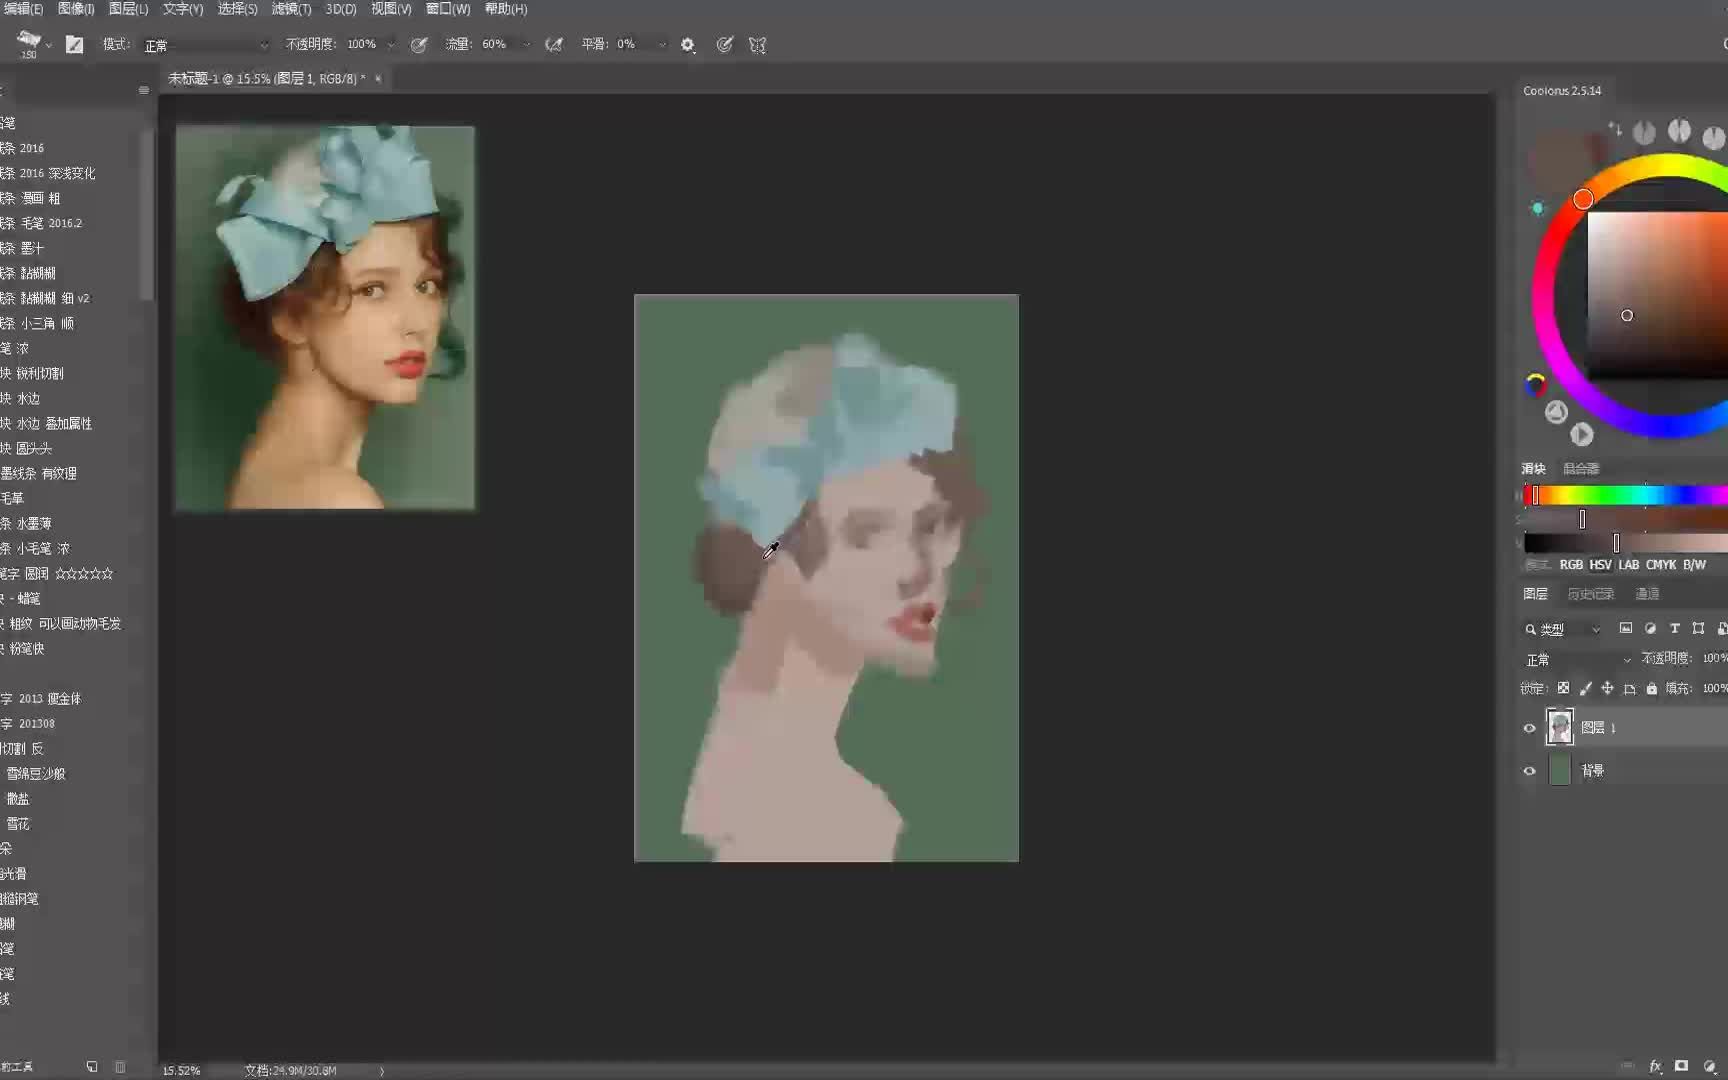This screenshot has height=1080, width=1728.
Task: Switch to 混合器 tab in Coolorus
Action: coord(1581,468)
